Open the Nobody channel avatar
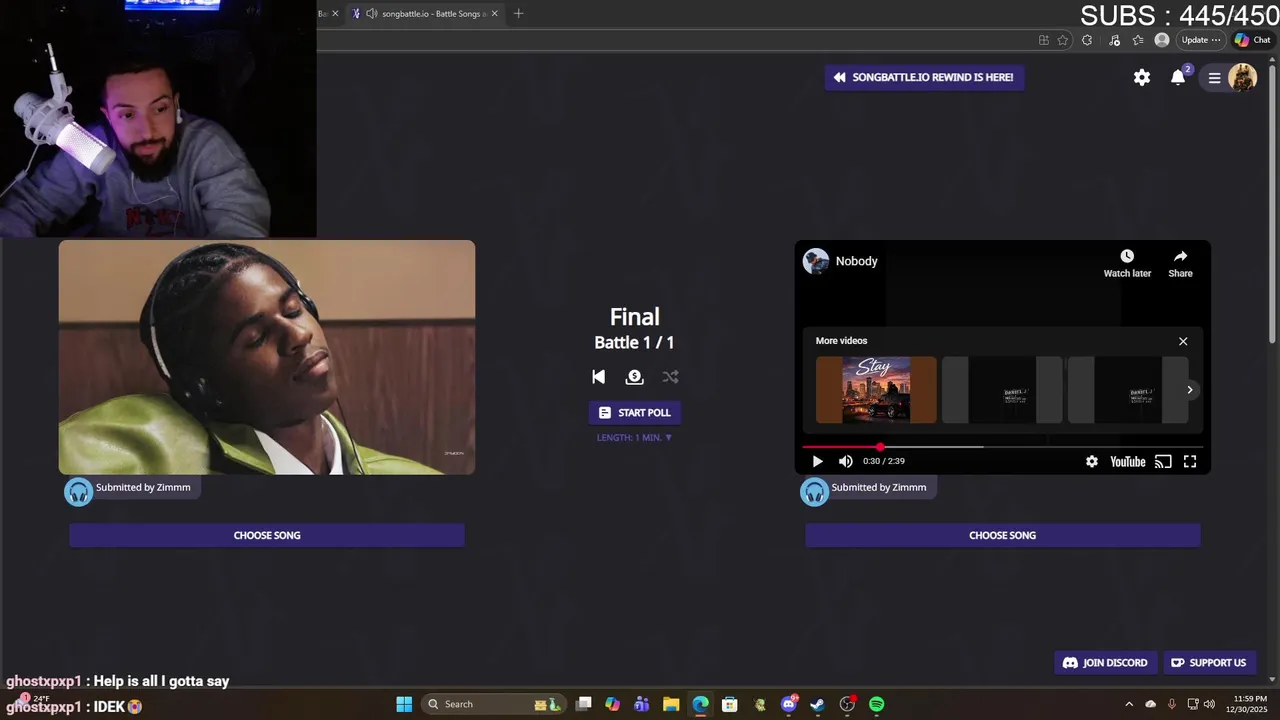 point(816,261)
